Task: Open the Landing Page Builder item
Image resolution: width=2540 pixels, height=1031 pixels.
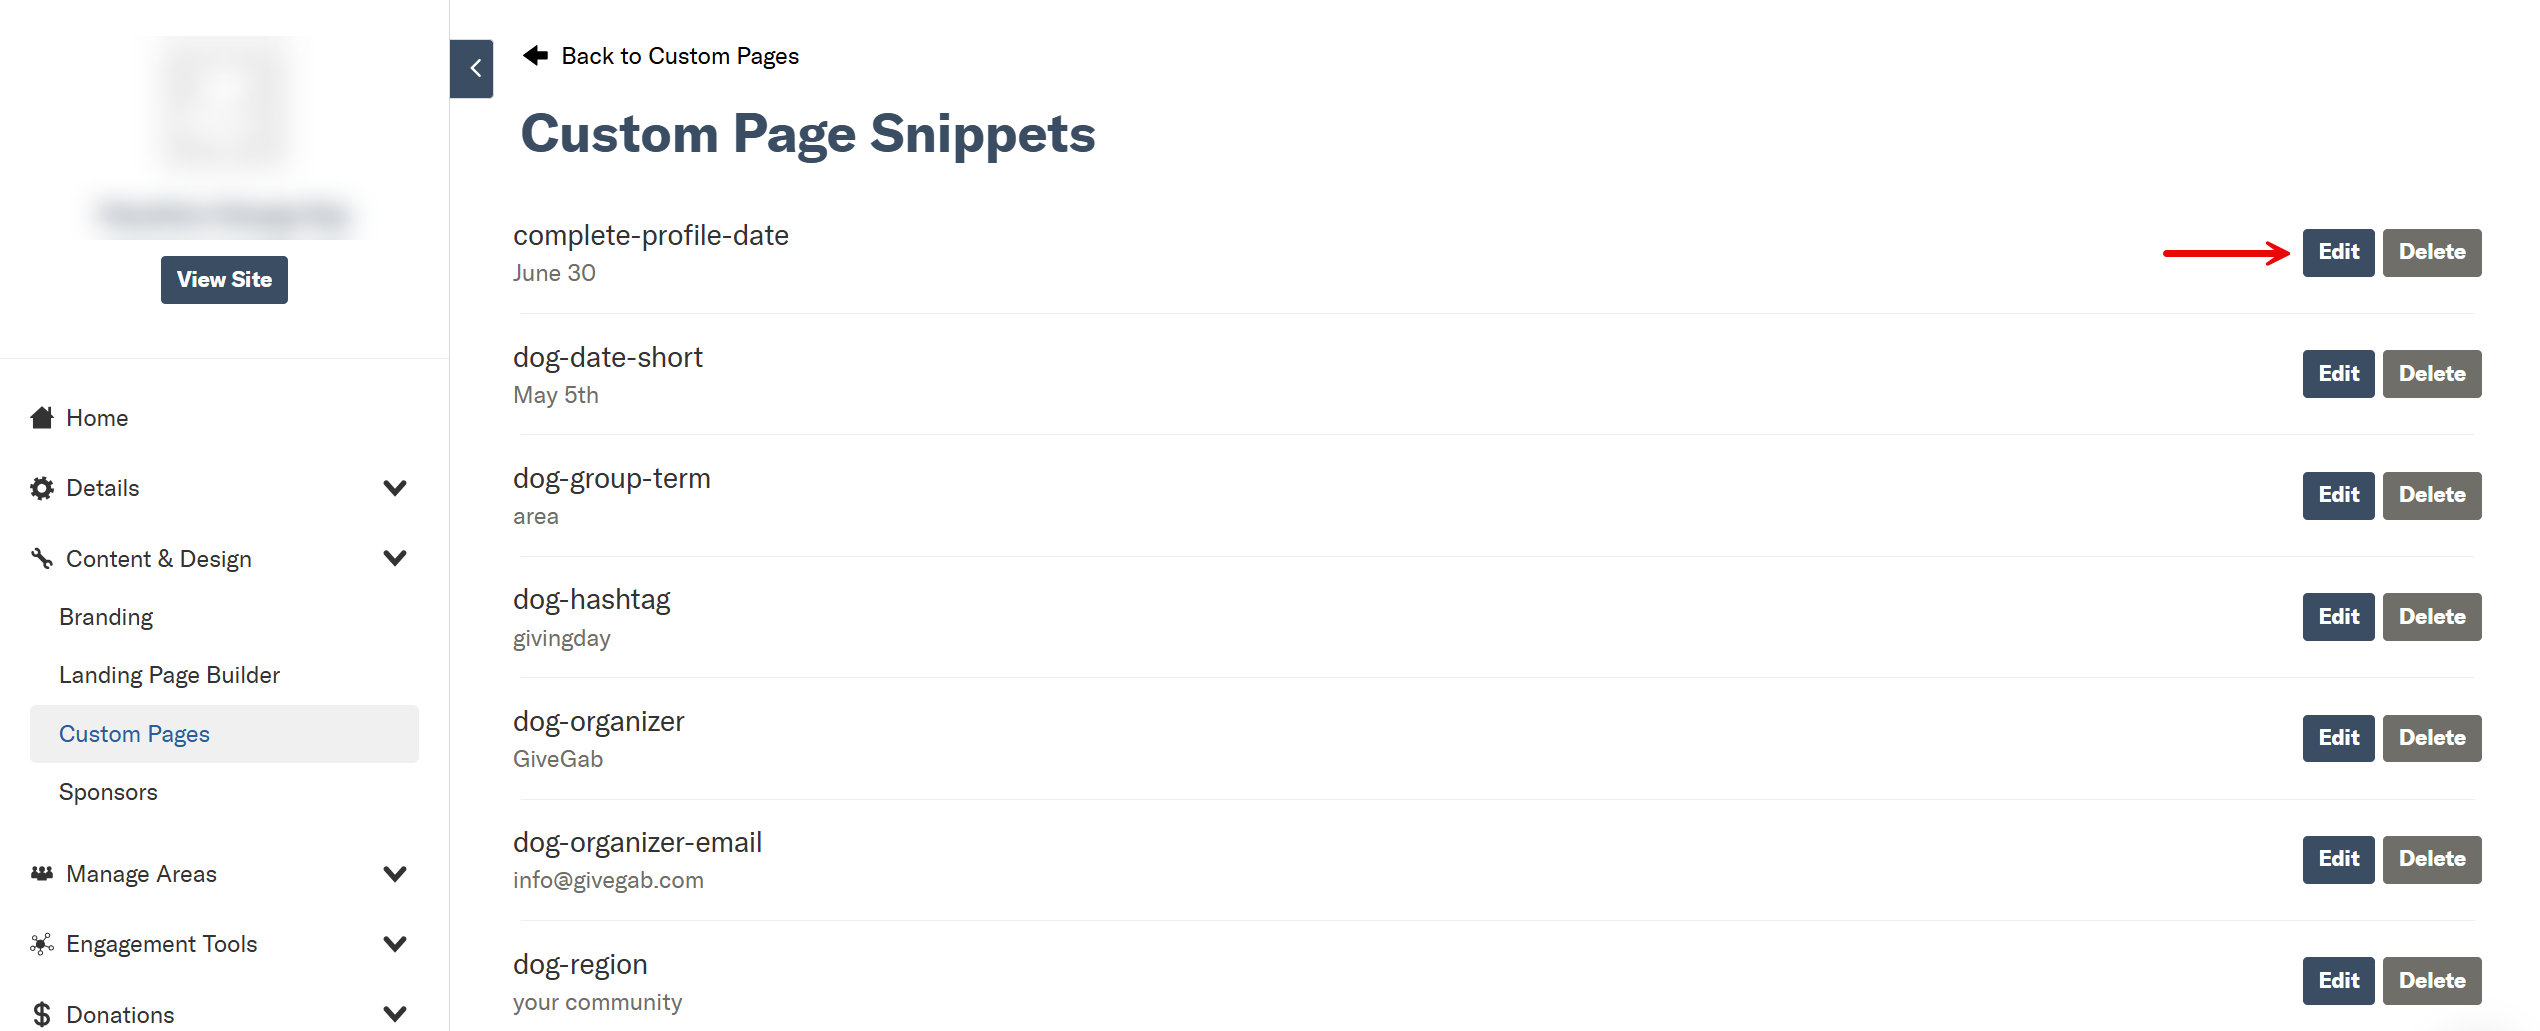Action: 169,675
